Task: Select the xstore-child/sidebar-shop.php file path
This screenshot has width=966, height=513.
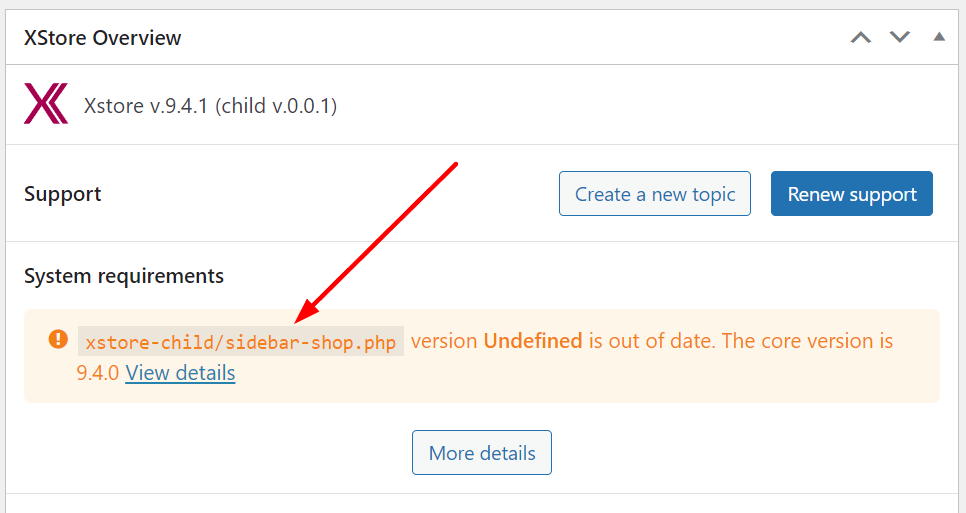Action: (241, 342)
